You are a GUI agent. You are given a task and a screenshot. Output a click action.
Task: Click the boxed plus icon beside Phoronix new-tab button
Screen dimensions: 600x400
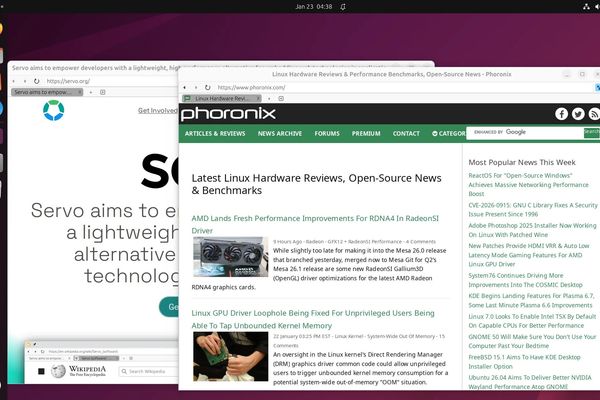coord(281,98)
